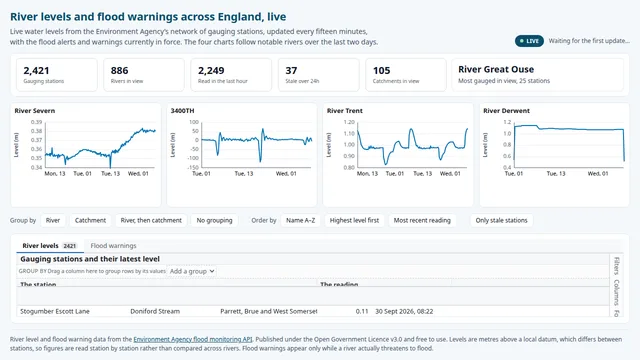Click the LIVE status badge
Image resolution: width=640 pixels, height=360 pixels.
[x=529, y=41]
